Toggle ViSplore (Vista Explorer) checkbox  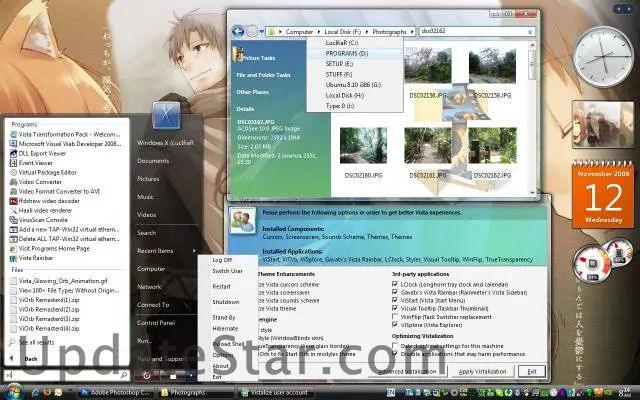(x=395, y=325)
